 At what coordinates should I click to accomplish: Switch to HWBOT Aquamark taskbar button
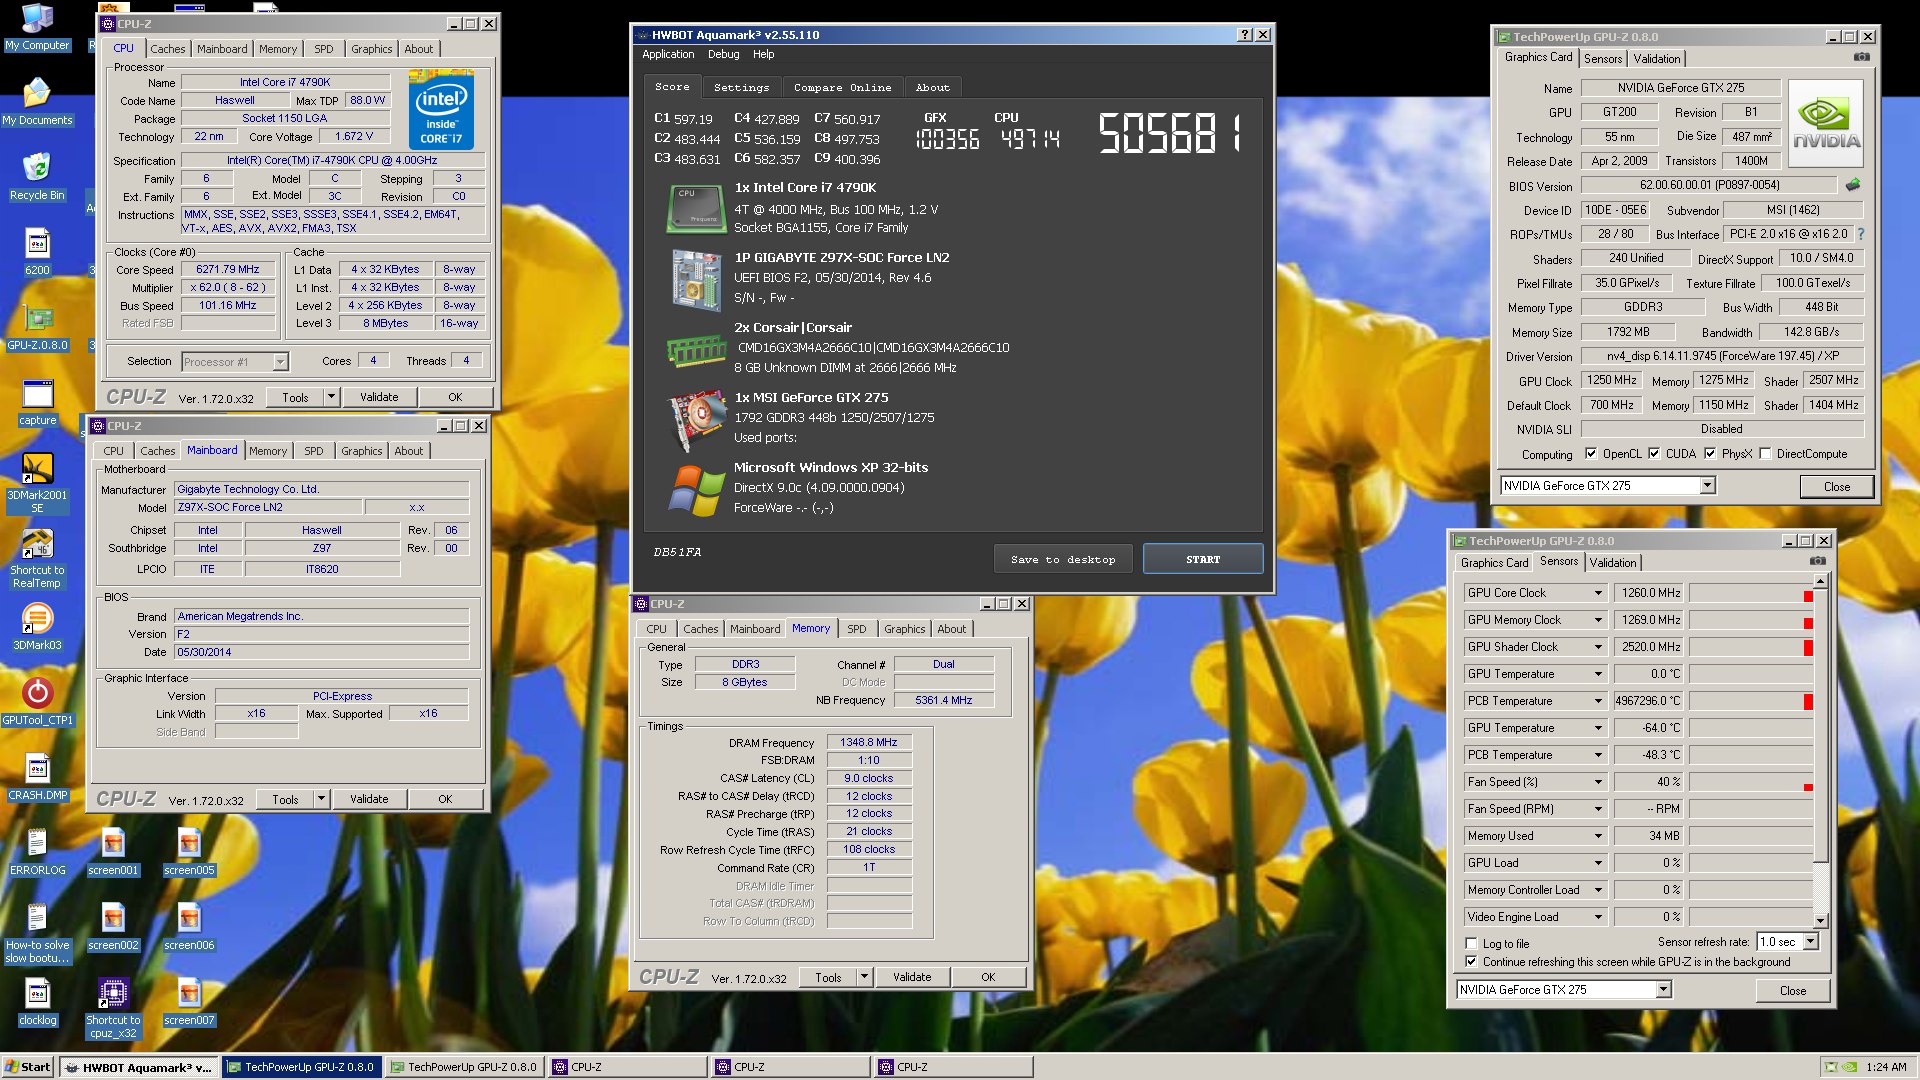coord(138,1067)
